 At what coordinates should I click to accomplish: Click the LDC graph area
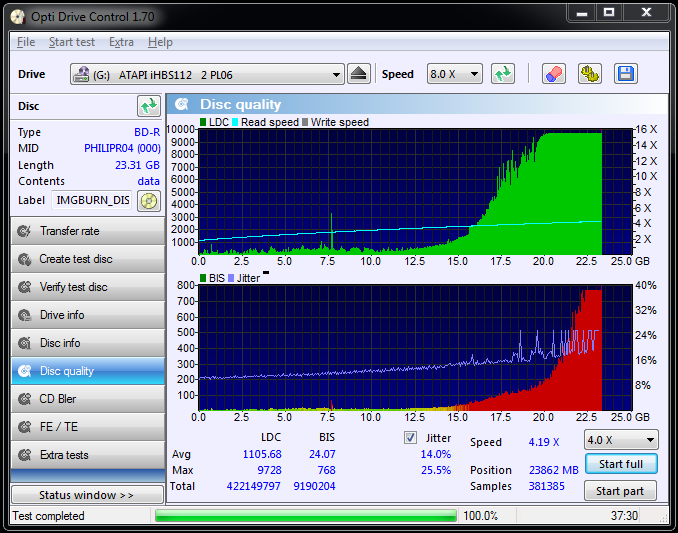(415, 191)
